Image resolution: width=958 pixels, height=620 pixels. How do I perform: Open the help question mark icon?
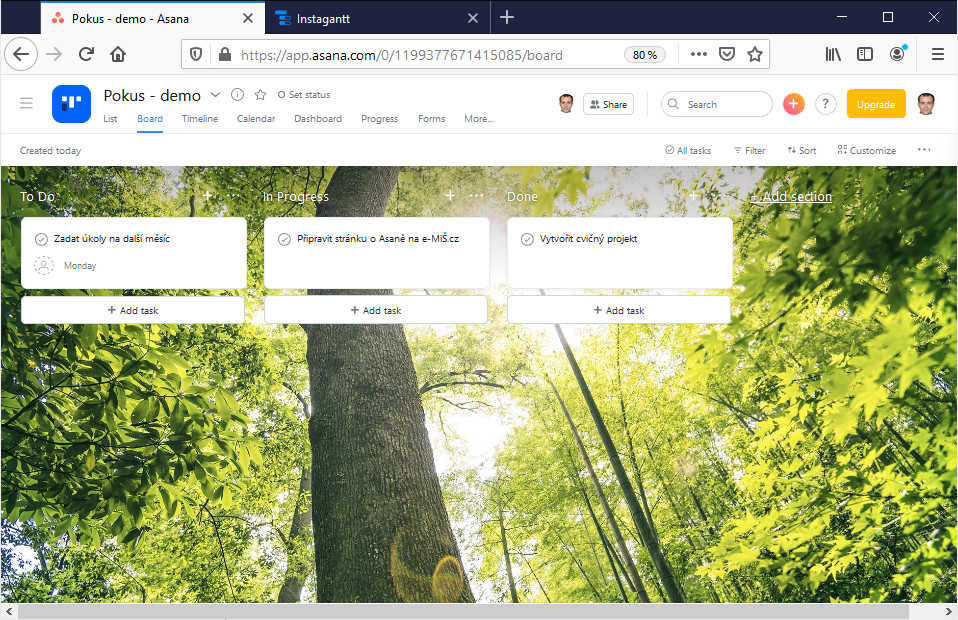[x=825, y=104]
